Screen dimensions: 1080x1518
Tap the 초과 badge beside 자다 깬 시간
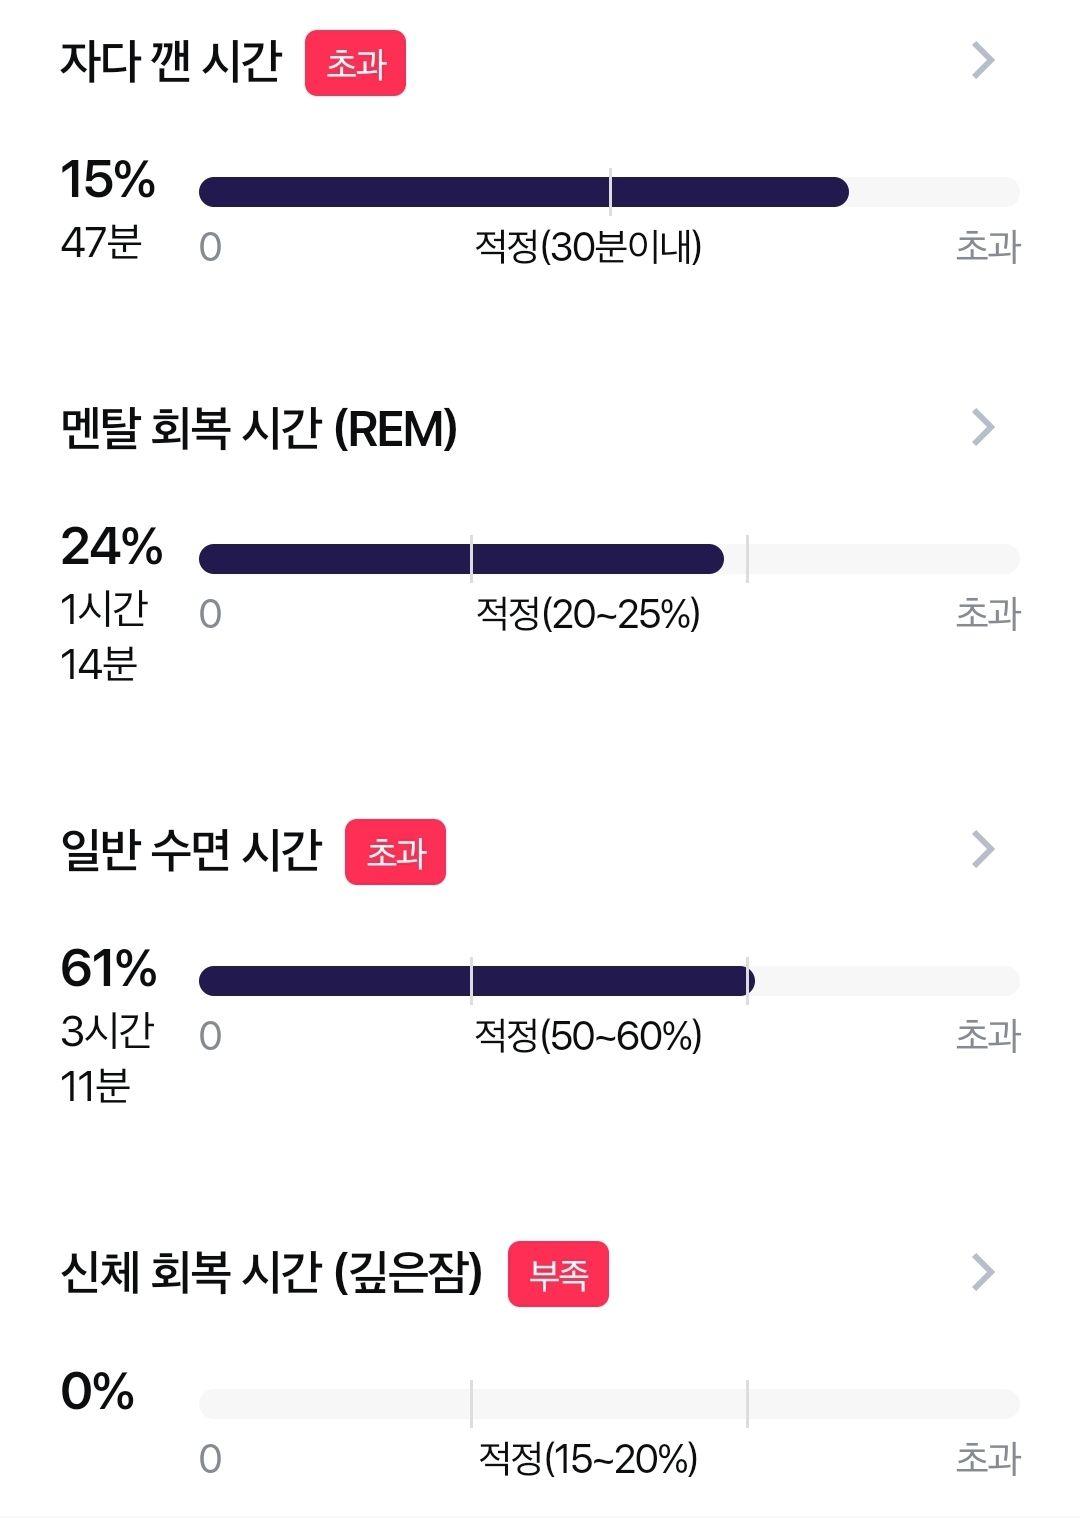(355, 63)
